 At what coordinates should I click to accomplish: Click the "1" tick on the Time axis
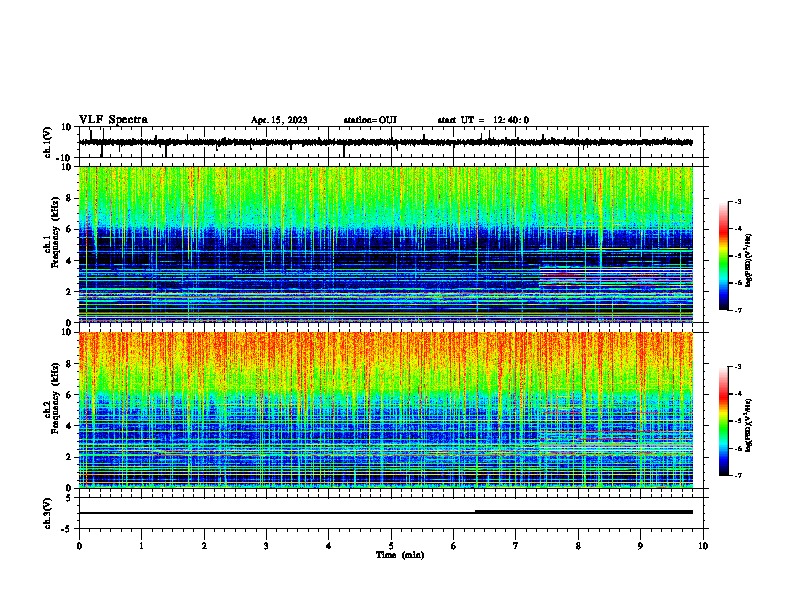tap(141, 546)
